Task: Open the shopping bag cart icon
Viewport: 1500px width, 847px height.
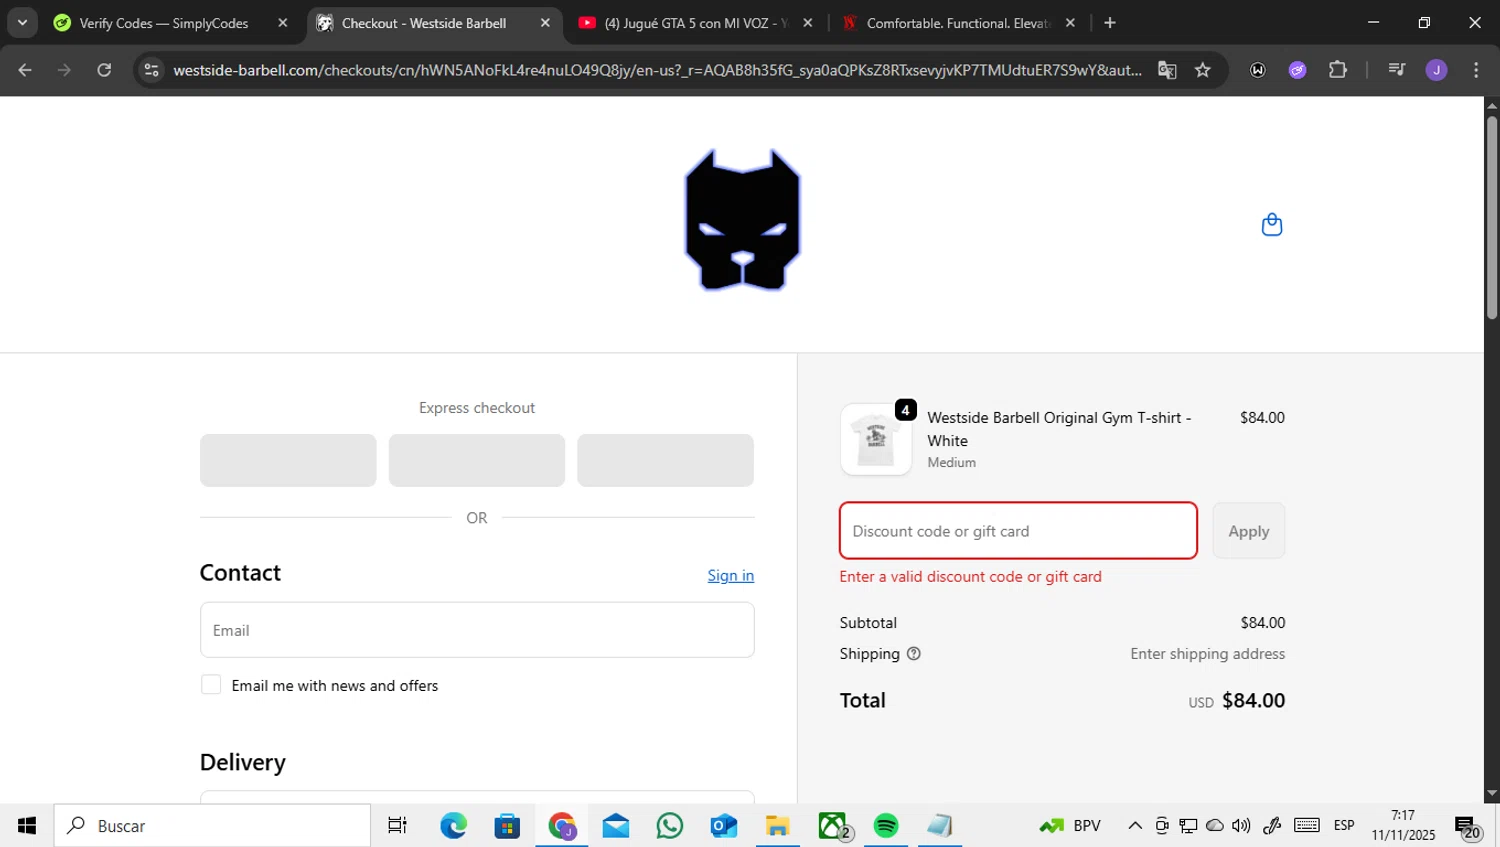Action: click(1272, 224)
